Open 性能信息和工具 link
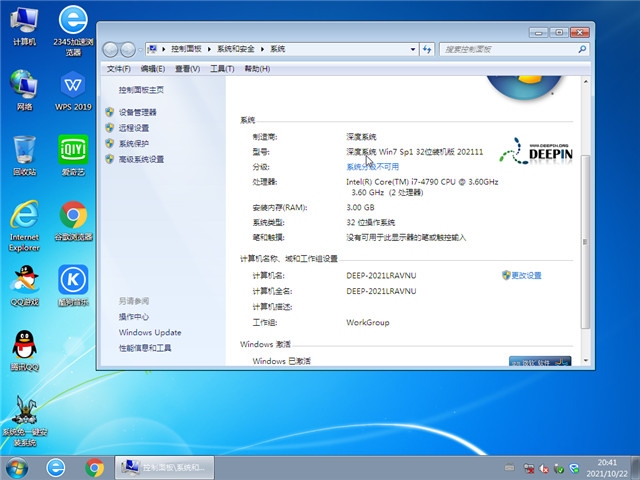The width and height of the screenshot is (640, 480). 145,348
